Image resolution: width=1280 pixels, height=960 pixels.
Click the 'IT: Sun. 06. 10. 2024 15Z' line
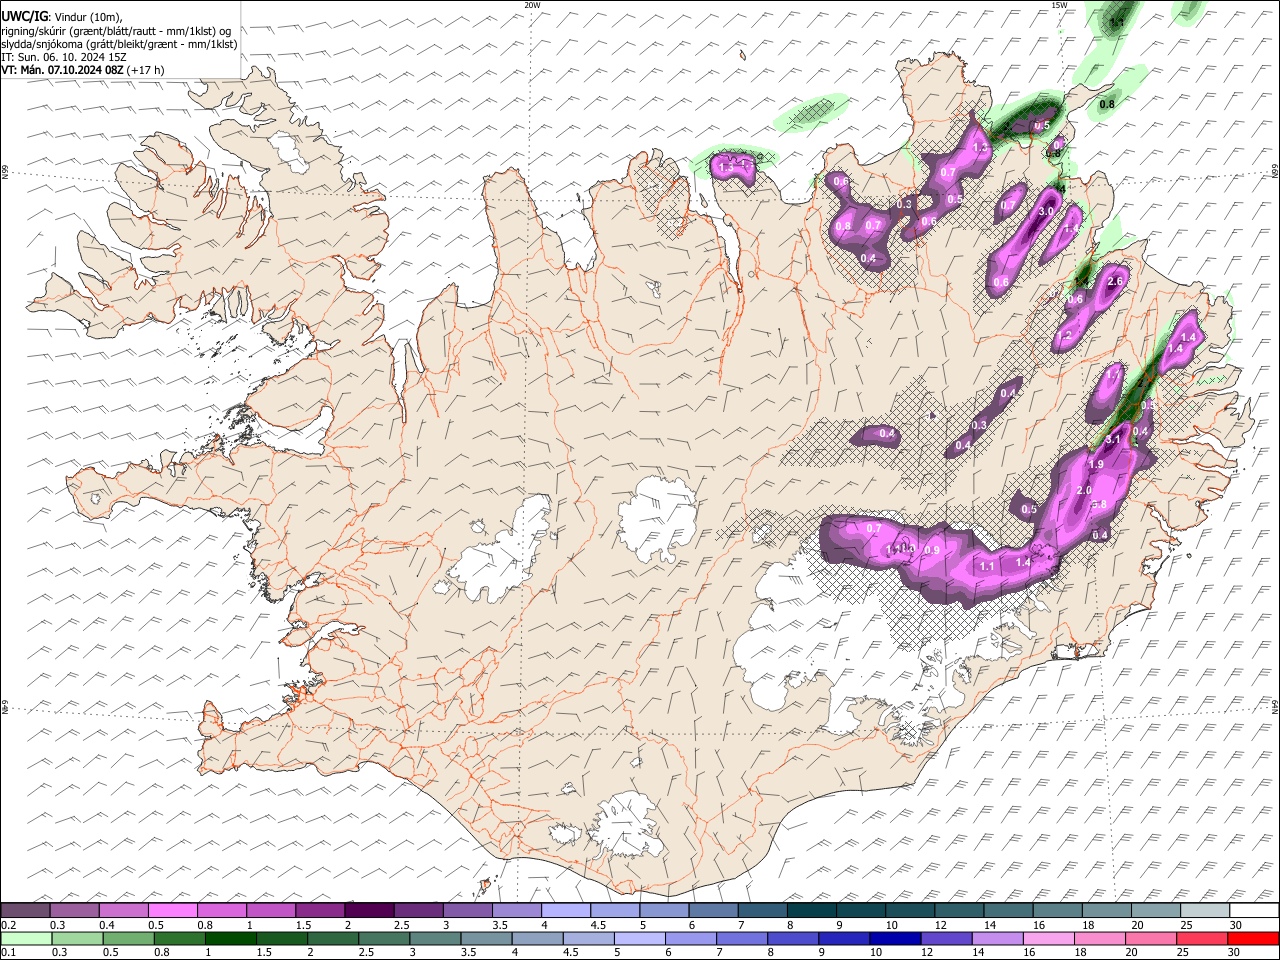pyautogui.click(x=64, y=57)
